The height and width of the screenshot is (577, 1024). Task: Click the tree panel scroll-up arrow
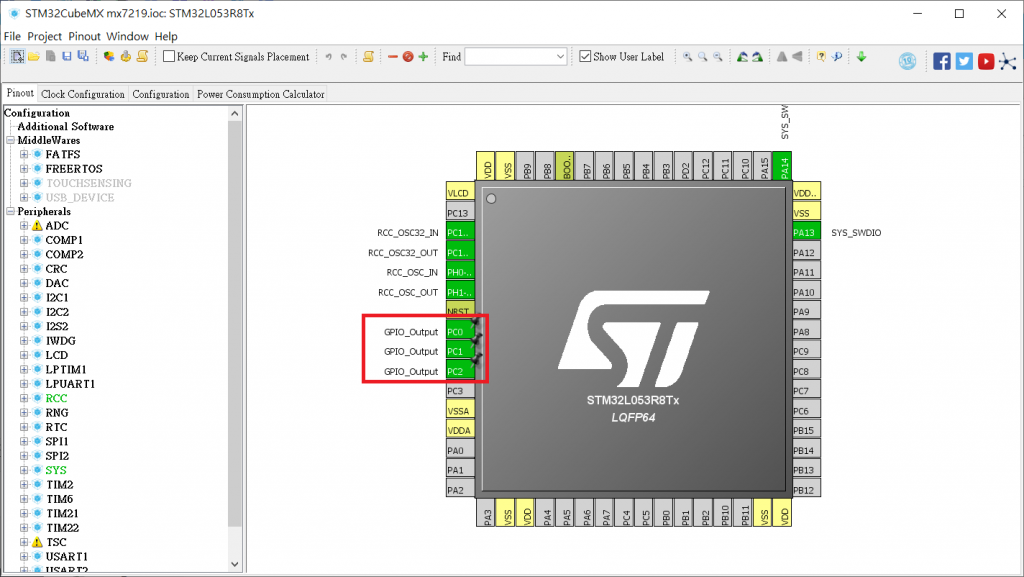pyautogui.click(x=235, y=114)
